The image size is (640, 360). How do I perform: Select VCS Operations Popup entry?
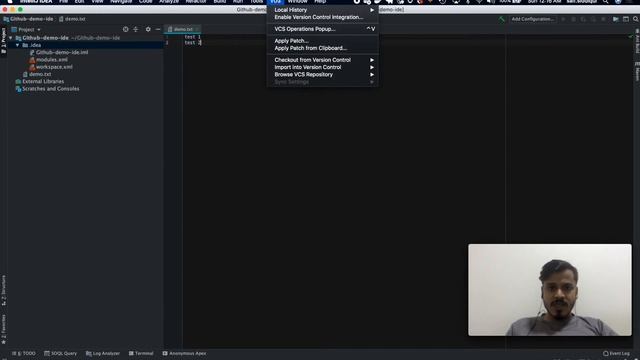tap(322, 29)
